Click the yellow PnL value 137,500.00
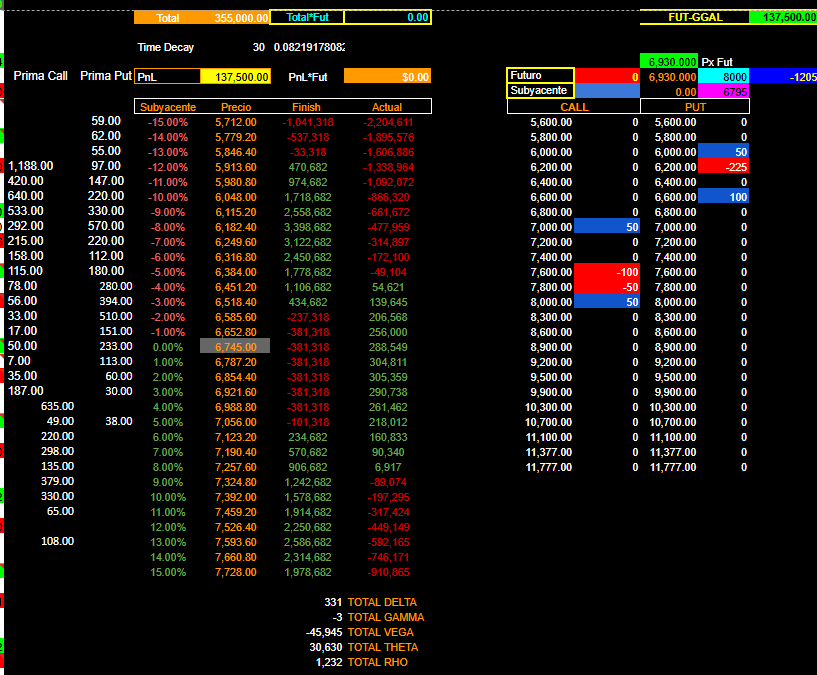 tap(235, 77)
